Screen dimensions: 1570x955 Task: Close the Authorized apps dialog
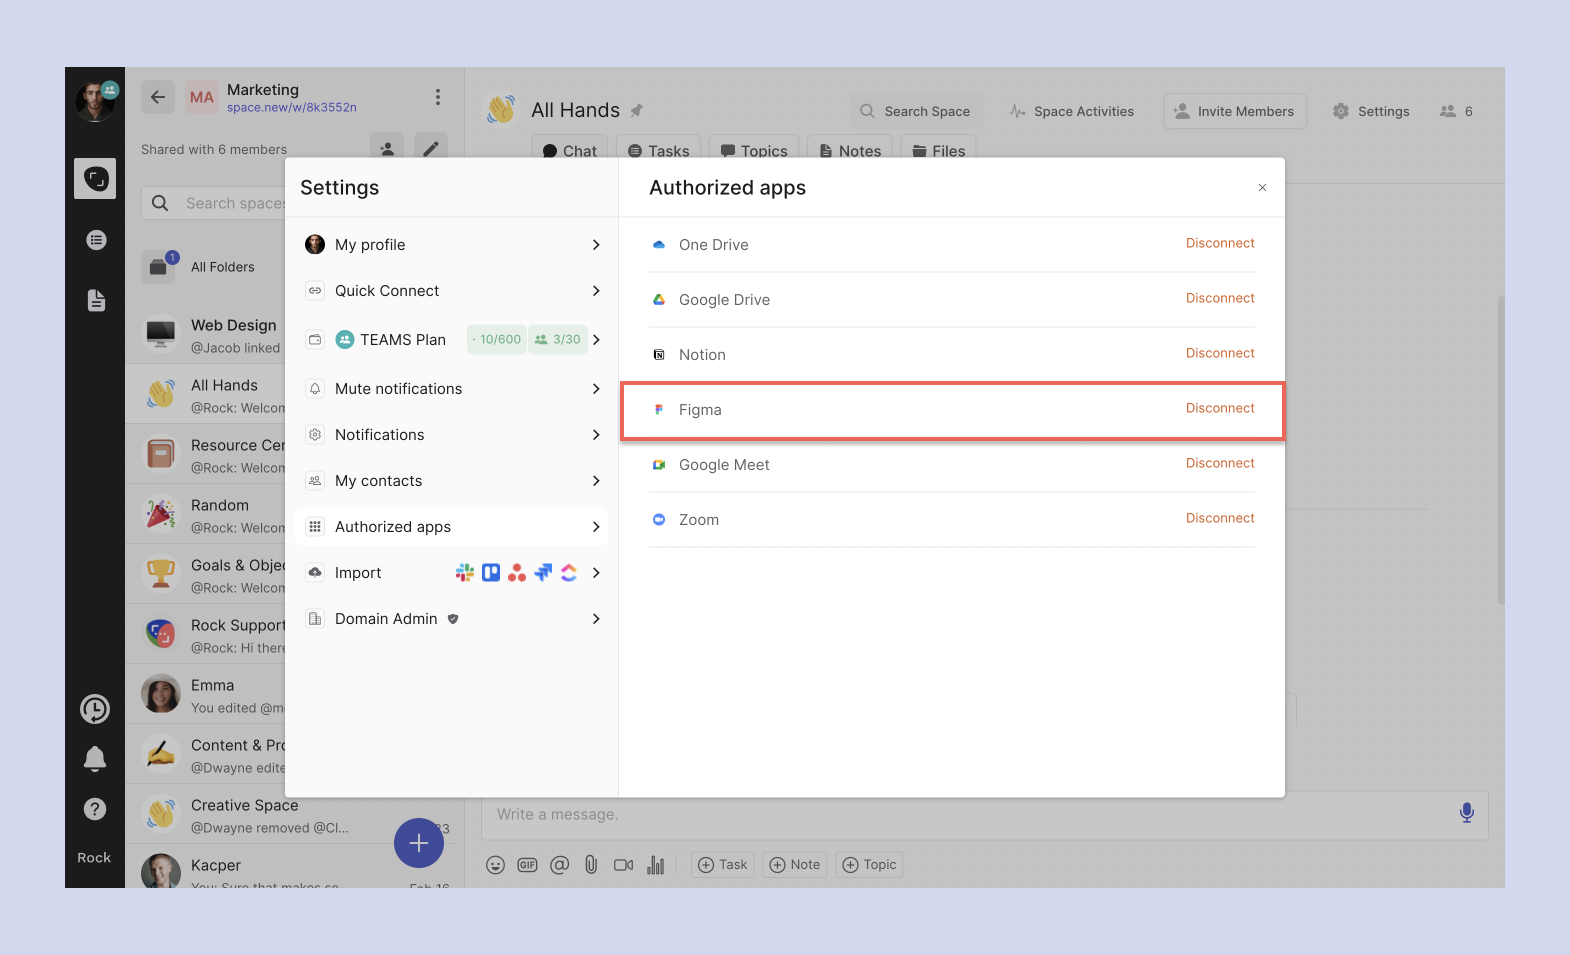tap(1262, 188)
